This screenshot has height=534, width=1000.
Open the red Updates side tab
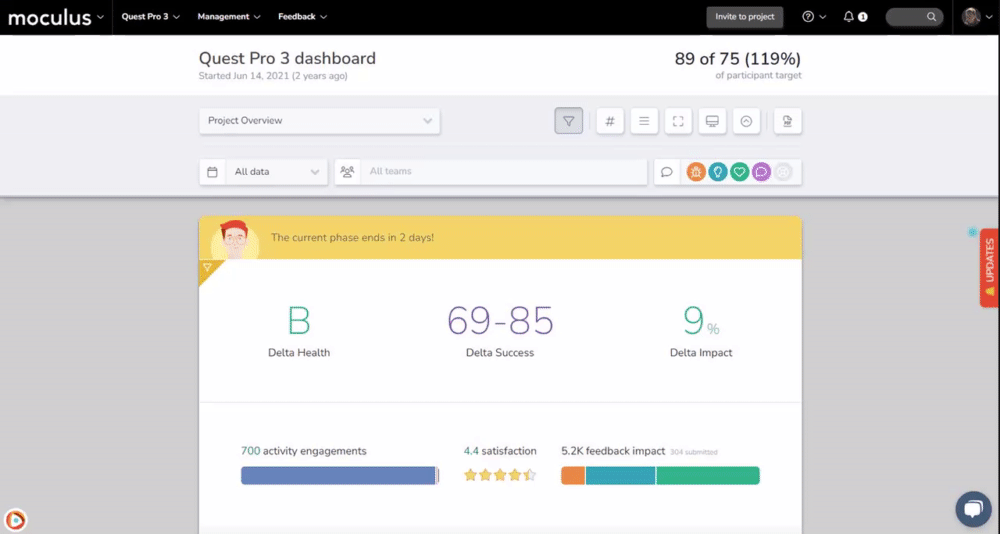coord(989,267)
